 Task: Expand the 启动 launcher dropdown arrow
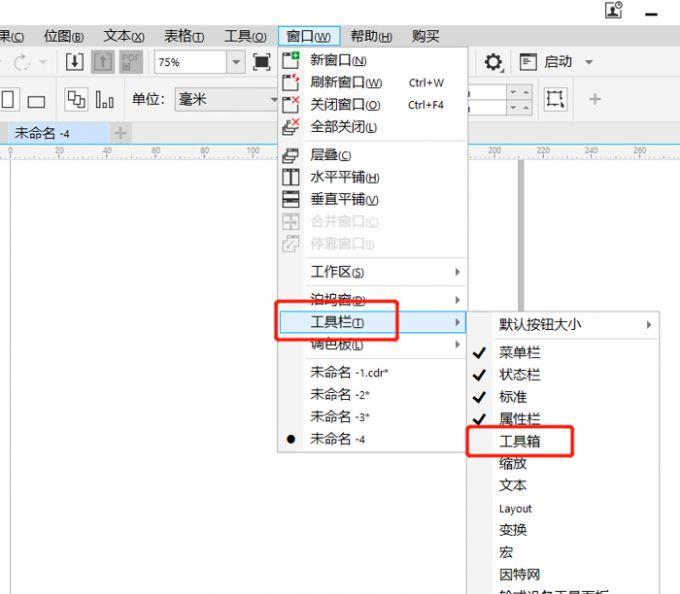(x=589, y=62)
